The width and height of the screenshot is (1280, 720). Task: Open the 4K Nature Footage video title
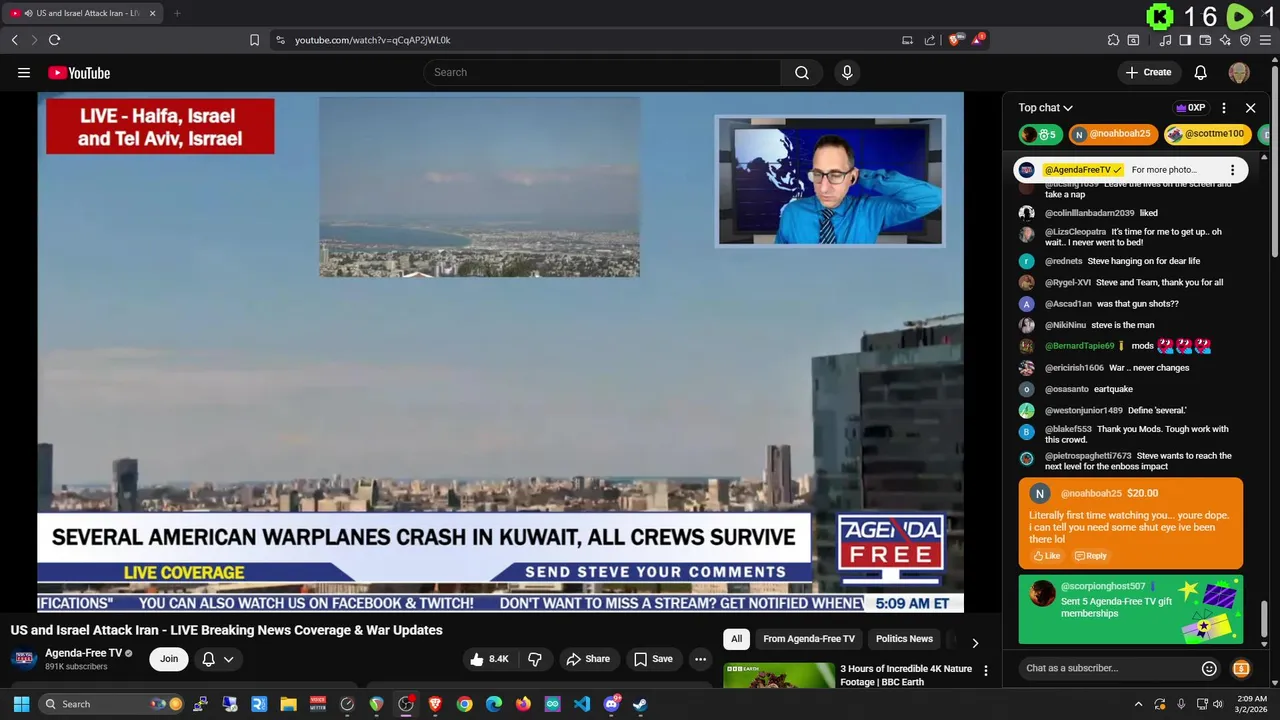coord(906,675)
